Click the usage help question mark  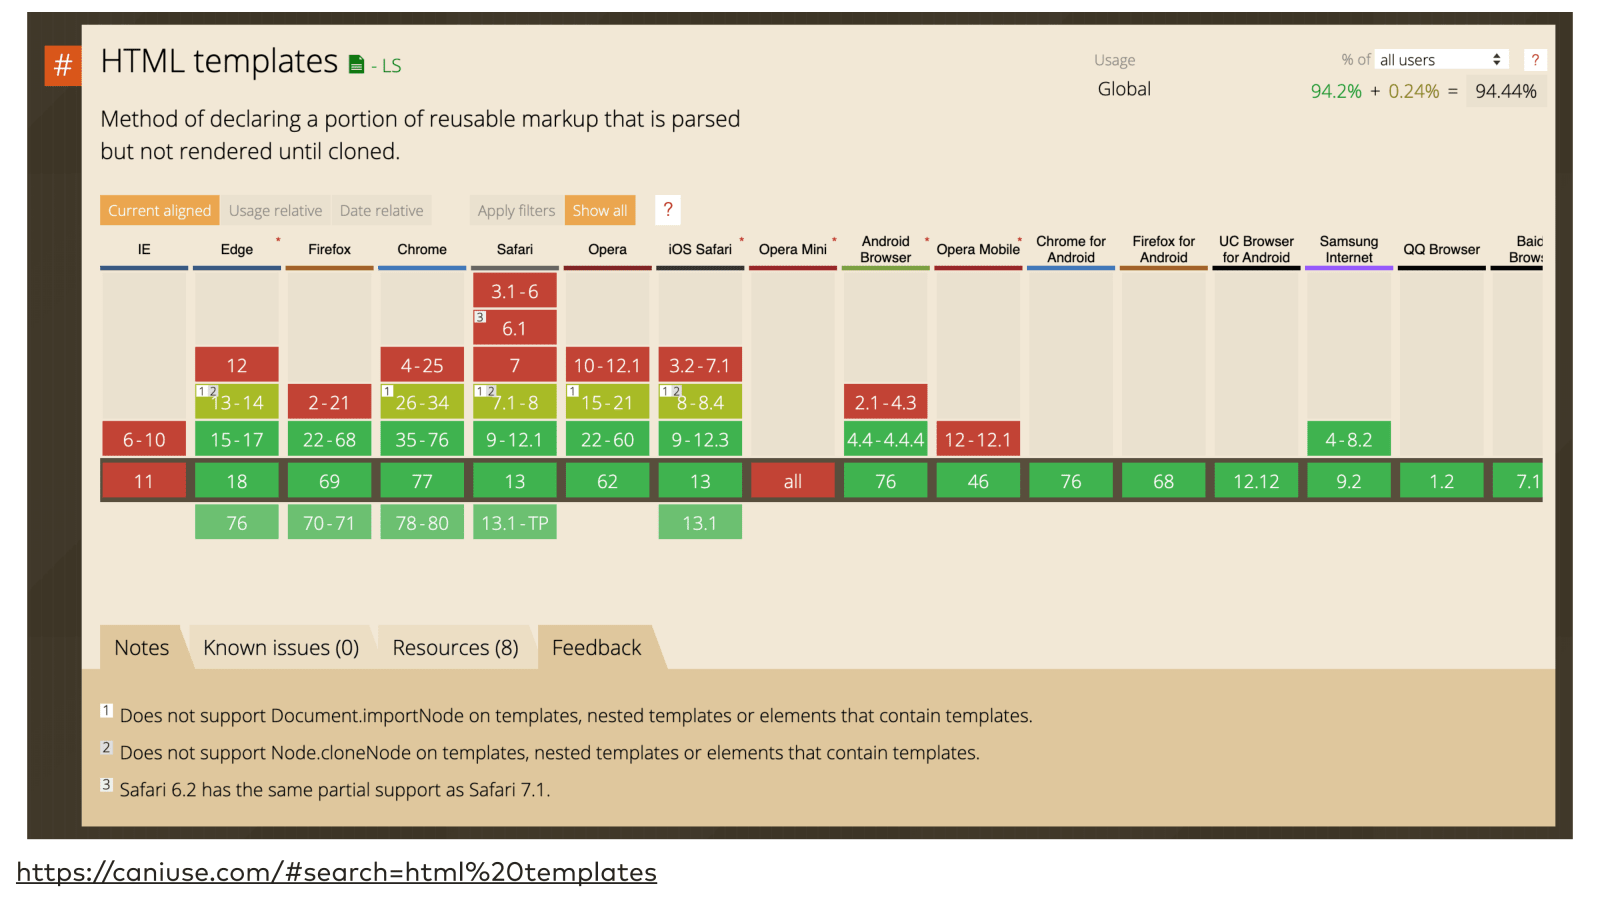click(x=1535, y=60)
